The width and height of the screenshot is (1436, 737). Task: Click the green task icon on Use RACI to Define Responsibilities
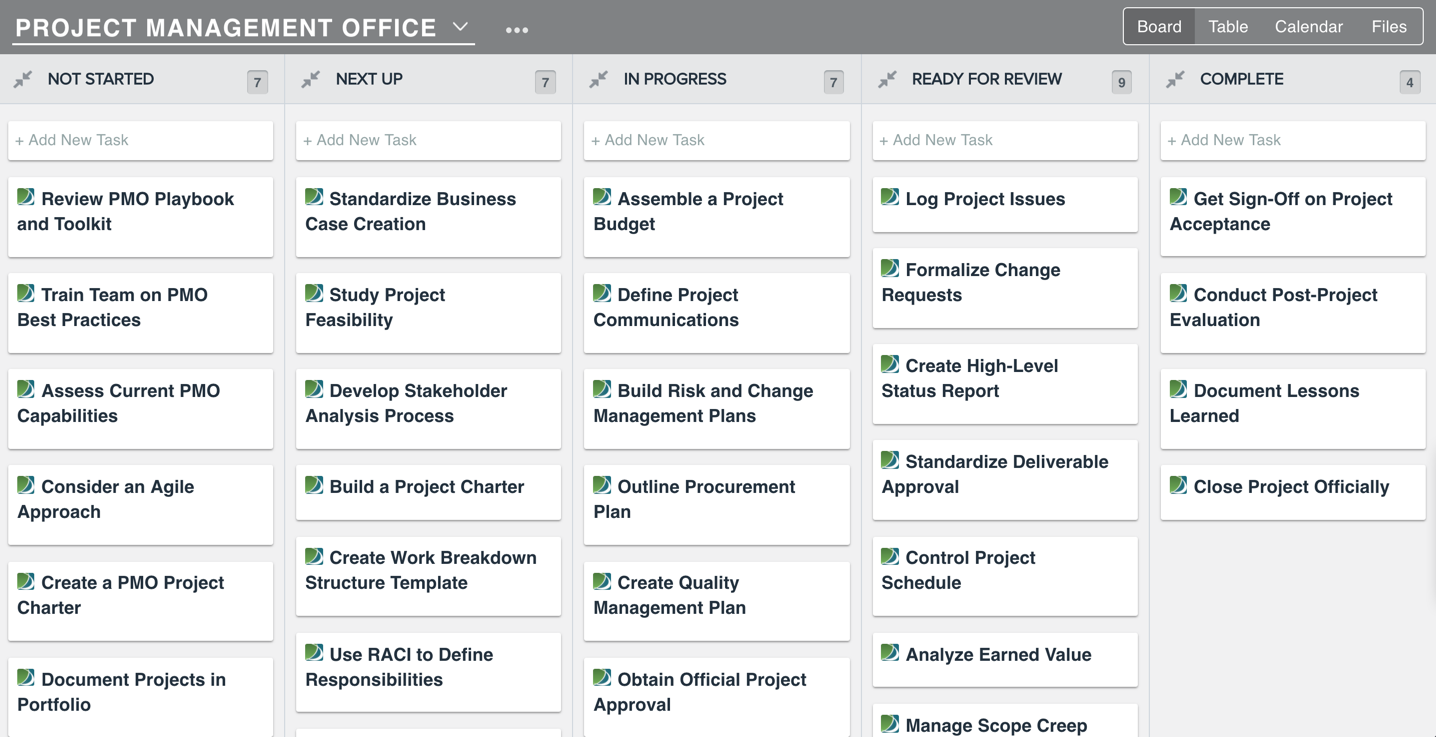pyautogui.click(x=314, y=653)
